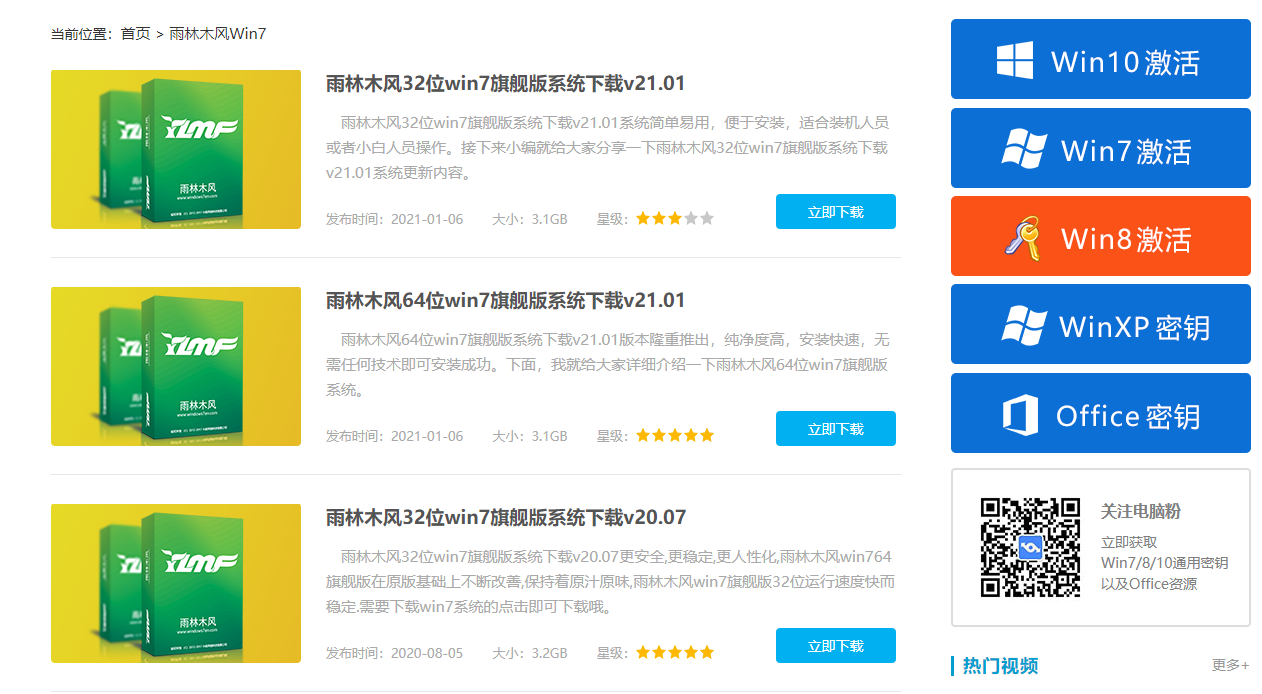Click 立即下载 for 32位 win7 v20.07

tap(835, 646)
